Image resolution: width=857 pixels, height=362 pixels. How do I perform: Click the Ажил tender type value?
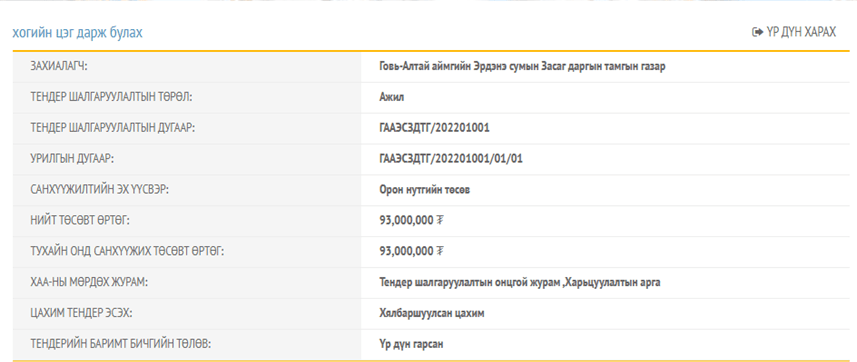coord(391,97)
